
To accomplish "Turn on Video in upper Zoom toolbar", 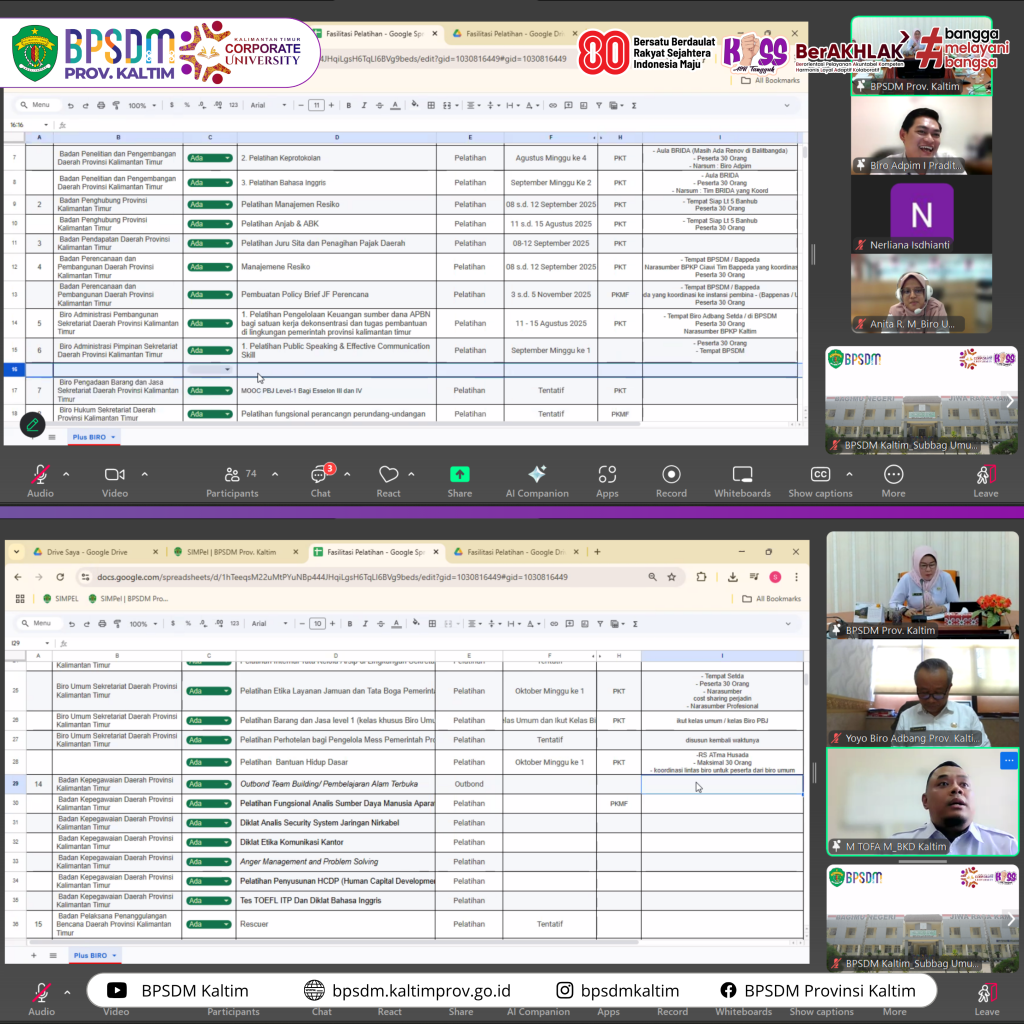I will pos(115,481).
